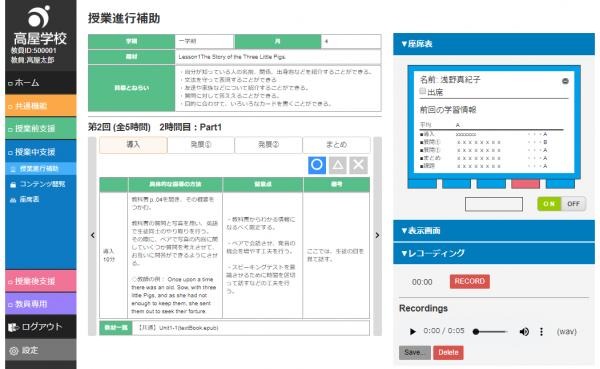Expand the 表示画面 panel
Screen dimensions: 600x369
tap(494, 230)
